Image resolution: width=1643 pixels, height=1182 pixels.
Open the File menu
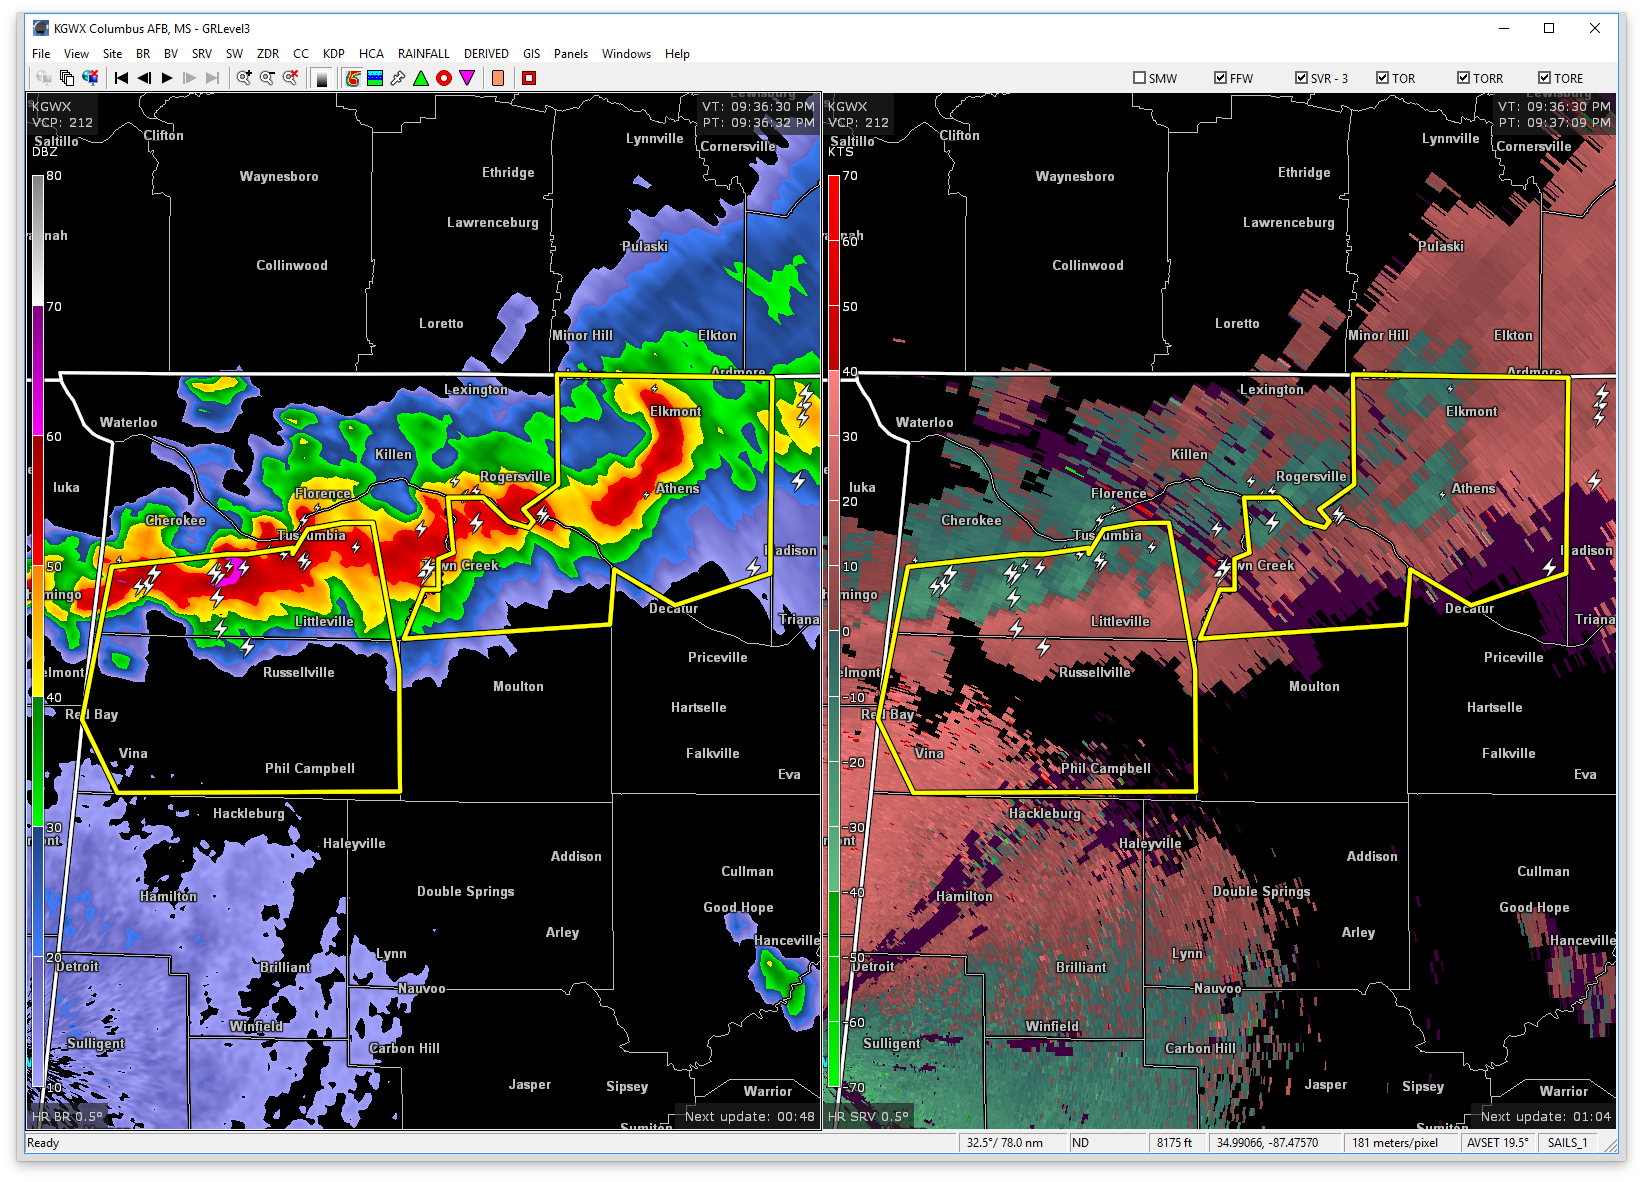pos(41,54)
